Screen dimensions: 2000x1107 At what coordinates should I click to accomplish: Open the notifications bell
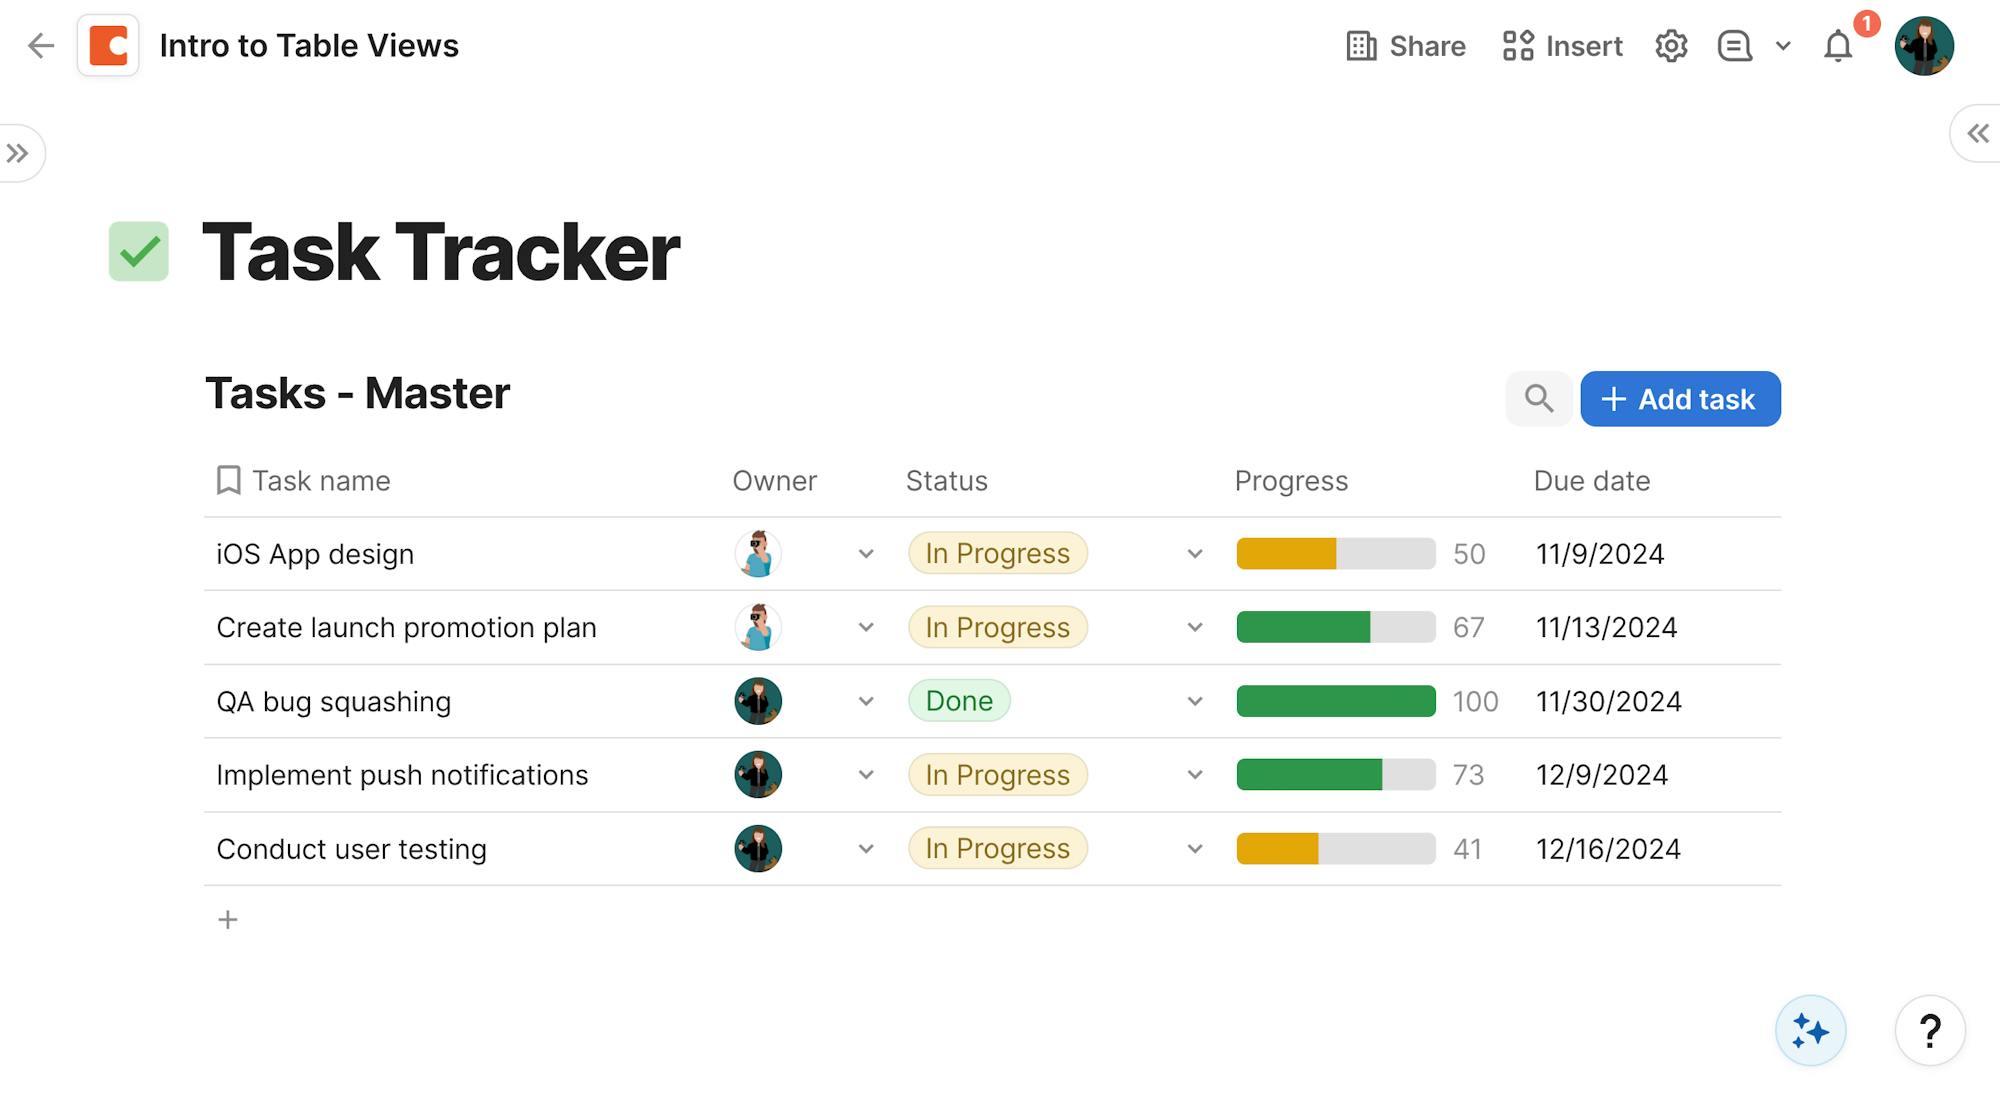click(x=1838, y=46)
